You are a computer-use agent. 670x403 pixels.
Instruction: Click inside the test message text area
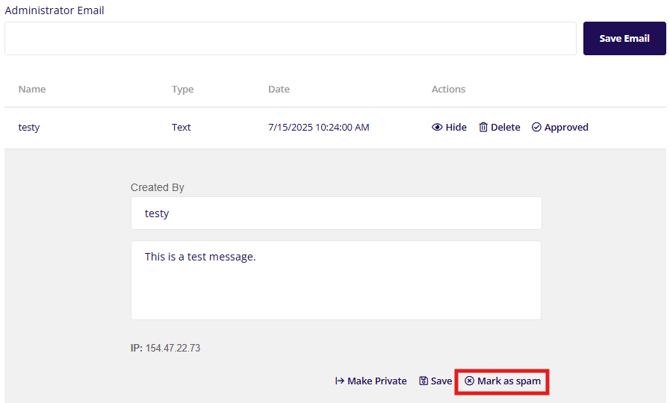(x=336, y=280)
